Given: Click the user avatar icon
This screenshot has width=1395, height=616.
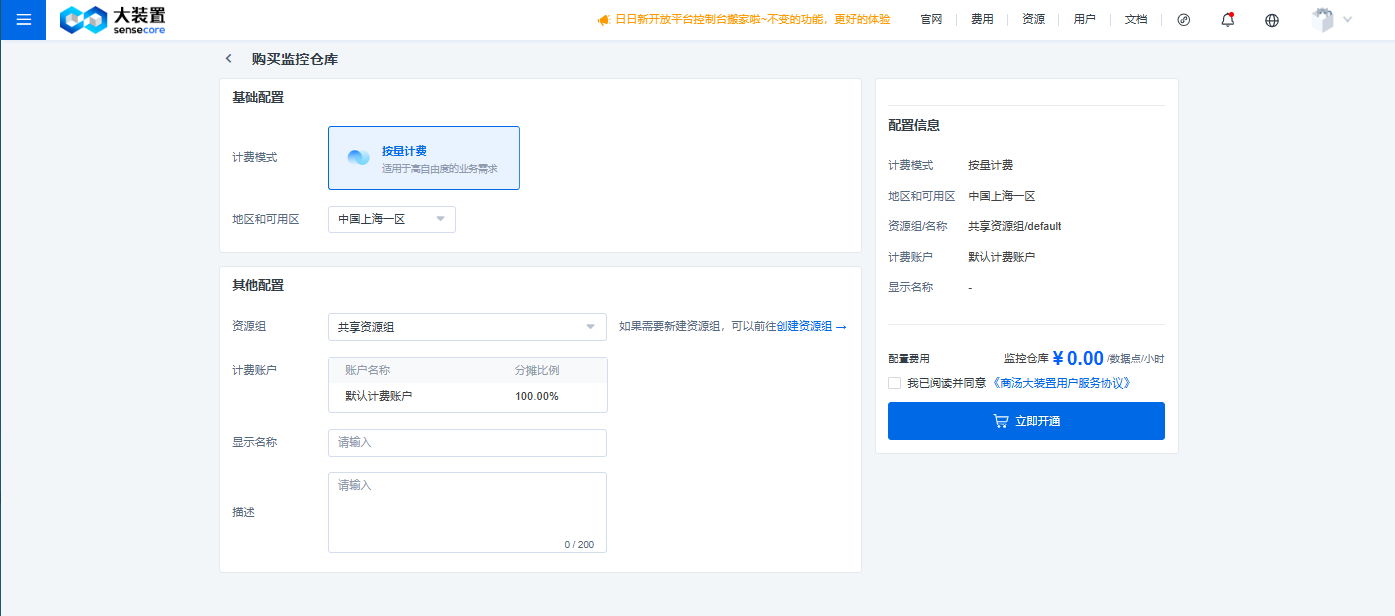Looking at the screenshot, I should coord(1323,20).
